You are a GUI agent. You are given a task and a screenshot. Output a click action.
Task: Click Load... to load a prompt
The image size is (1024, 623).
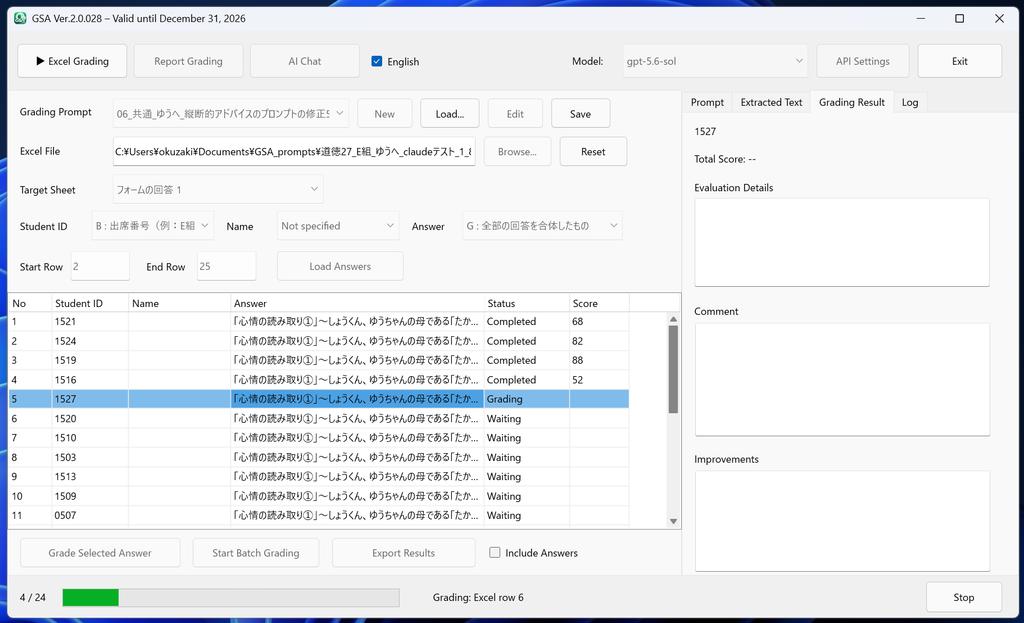(450, 114)
